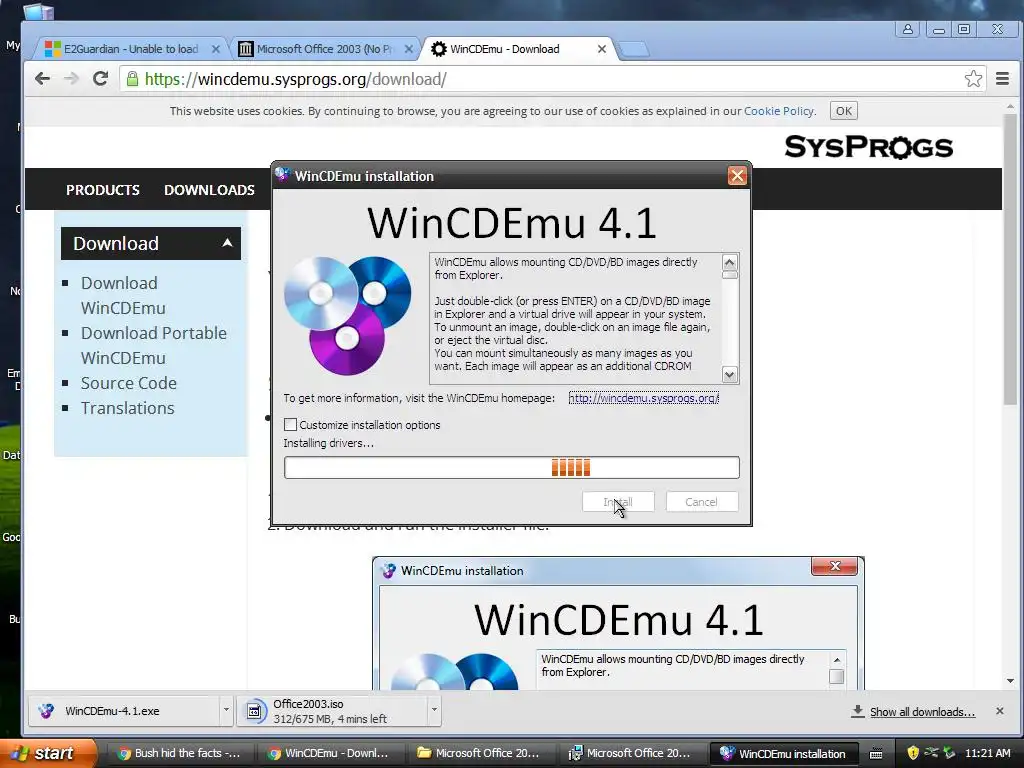1024x768 pixels.
Task: Reload the WinCDEmu download page
Action: point(100,79)
